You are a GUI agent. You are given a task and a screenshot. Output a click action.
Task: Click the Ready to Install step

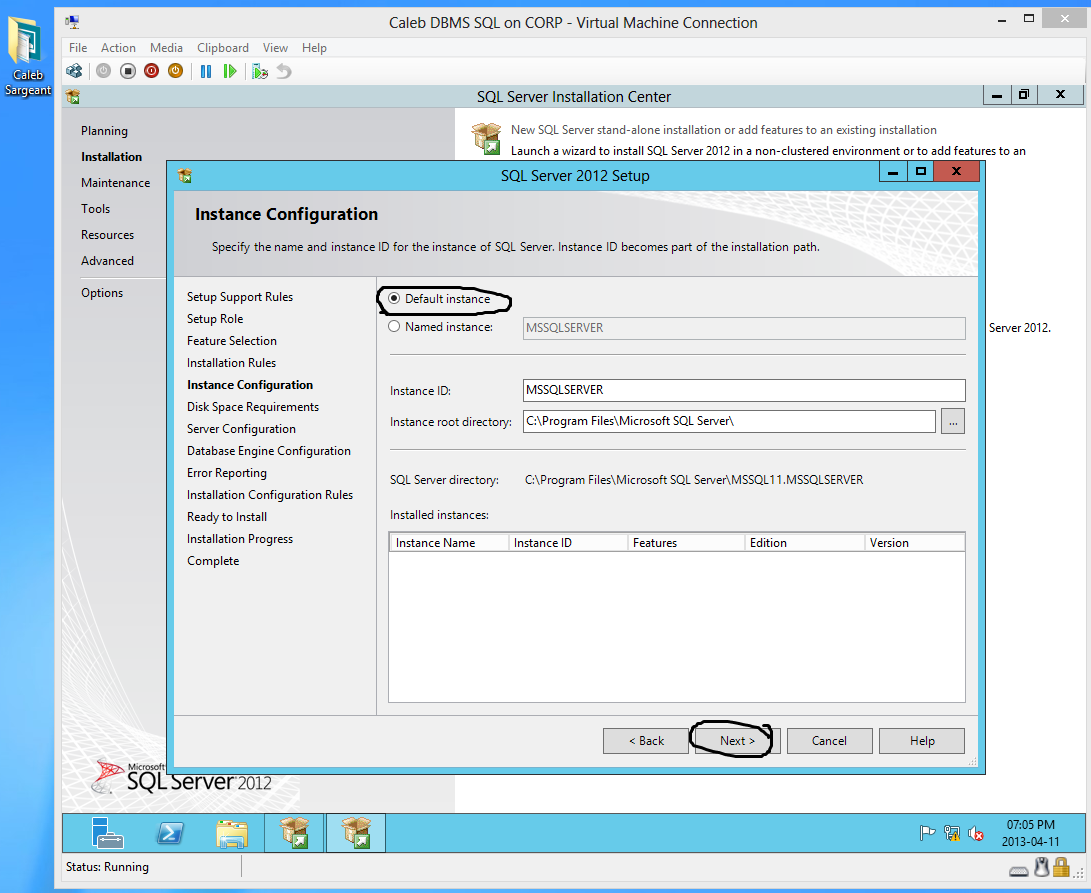[x=227, y=516]
